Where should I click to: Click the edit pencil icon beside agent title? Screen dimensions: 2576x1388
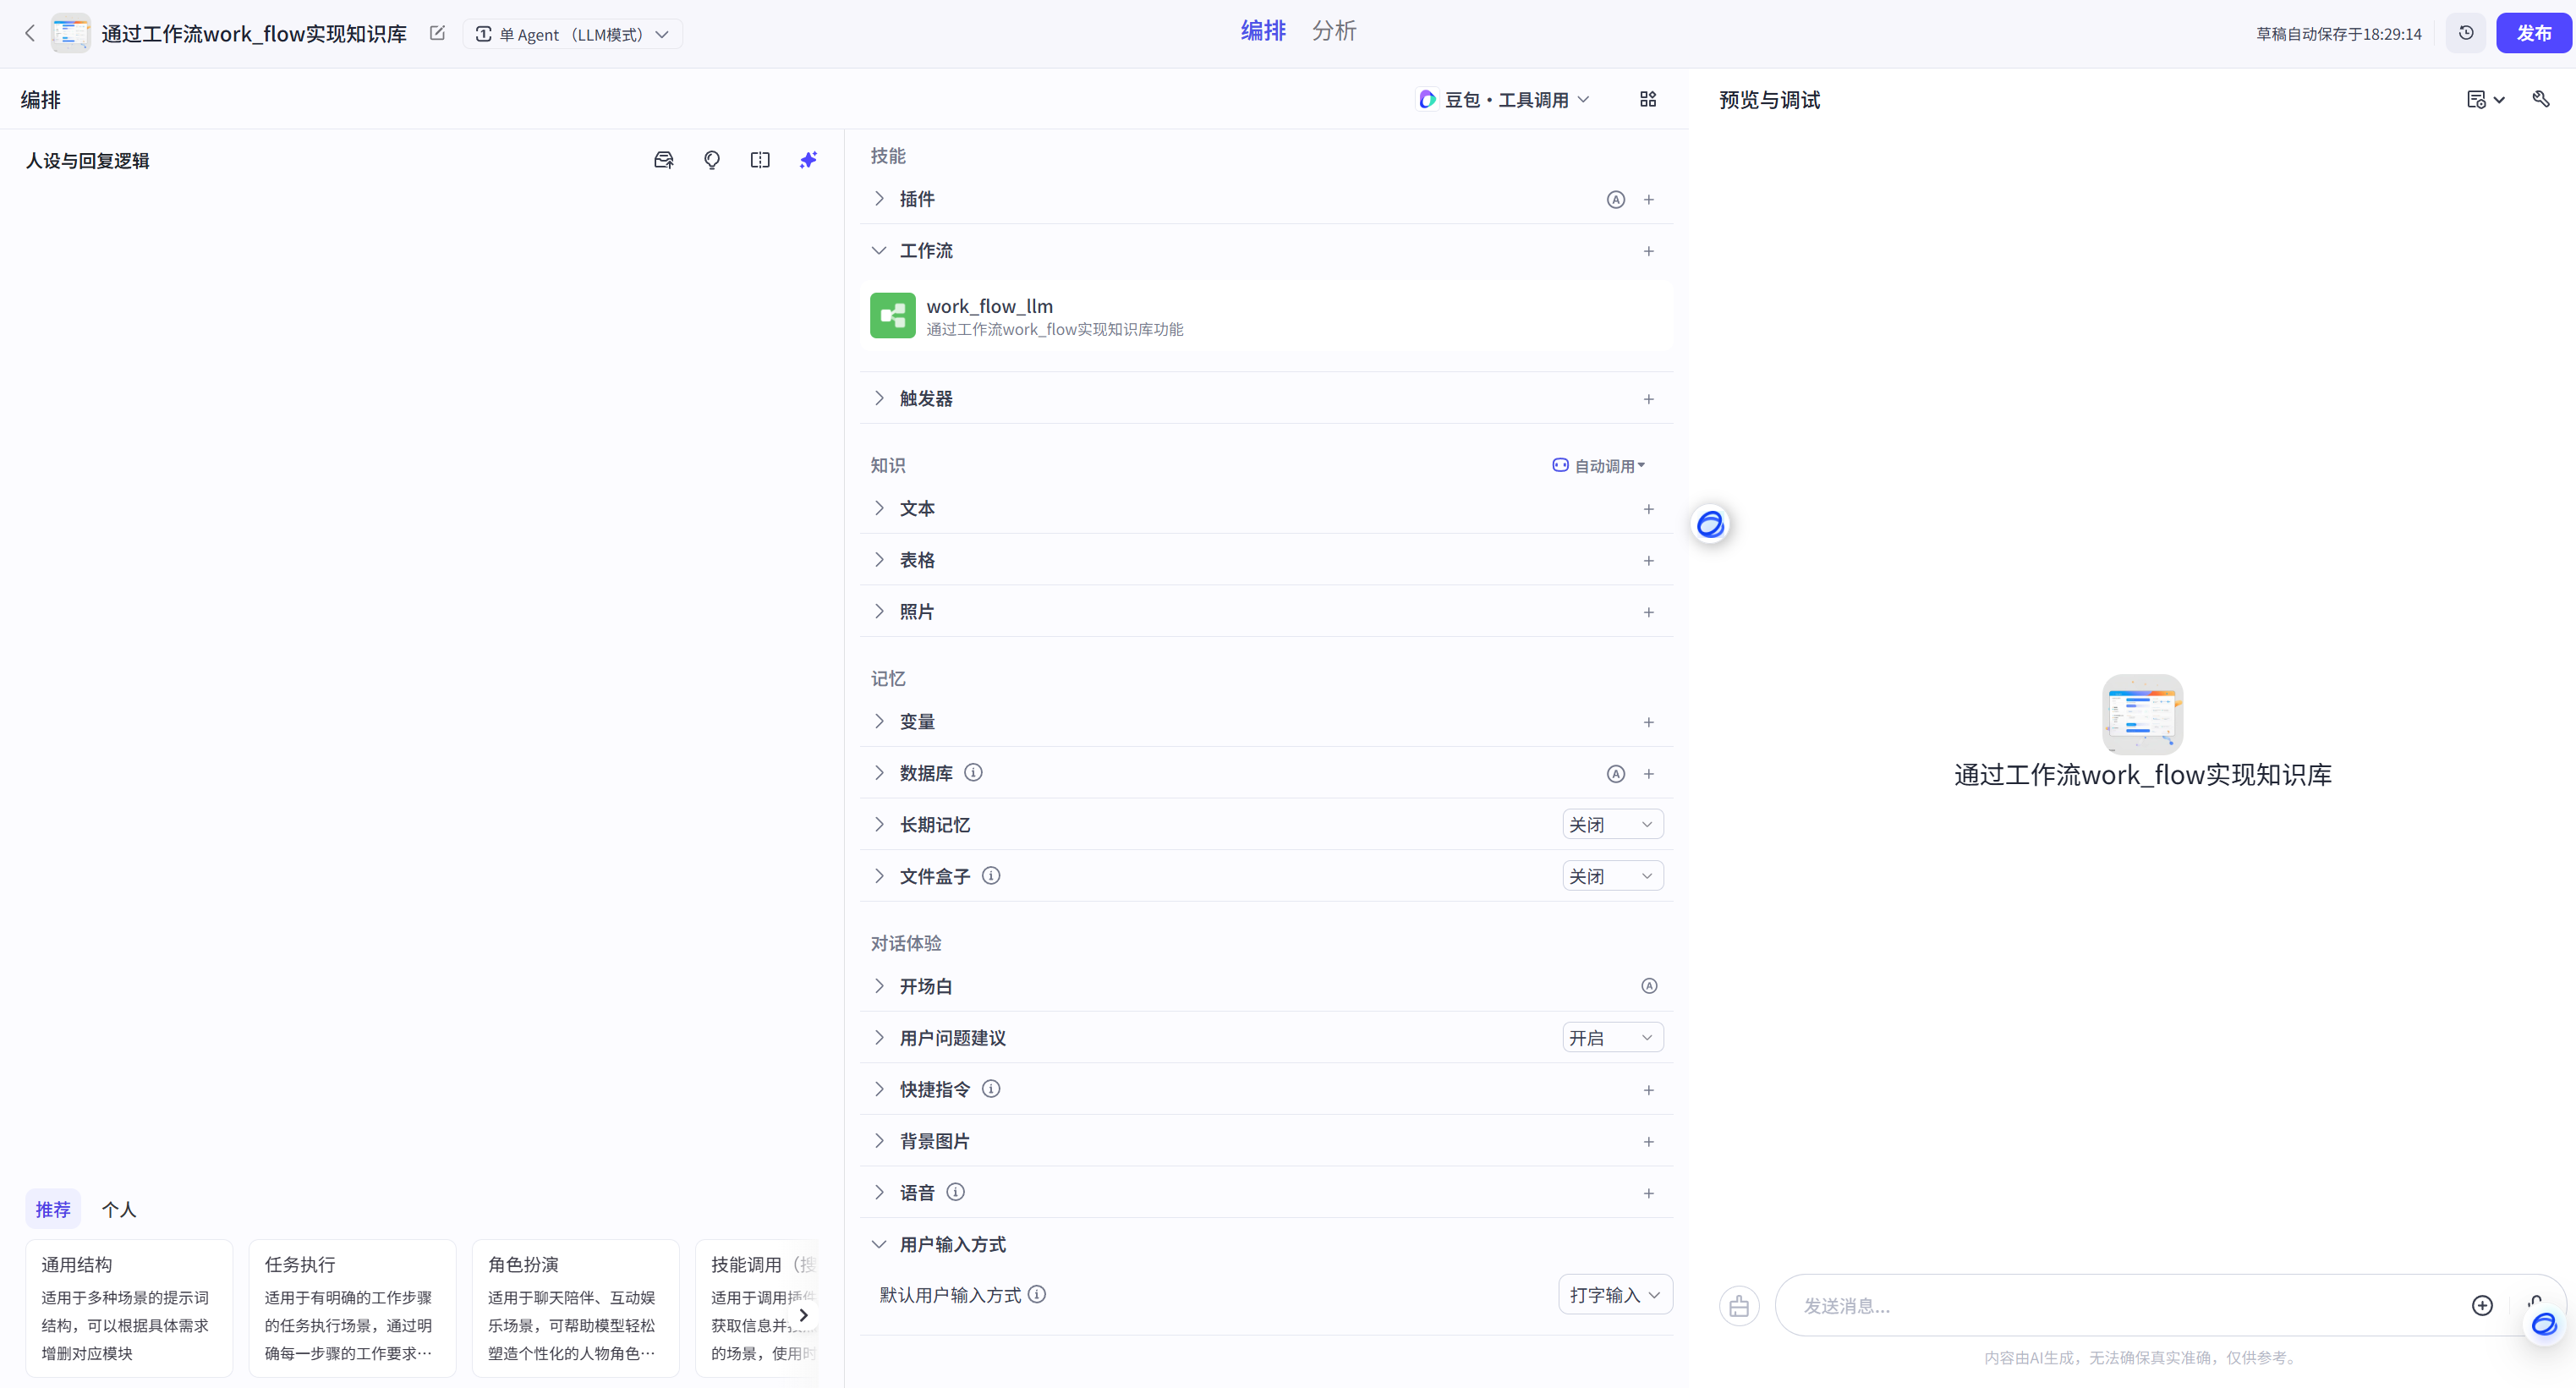click(x=437, y=33)
